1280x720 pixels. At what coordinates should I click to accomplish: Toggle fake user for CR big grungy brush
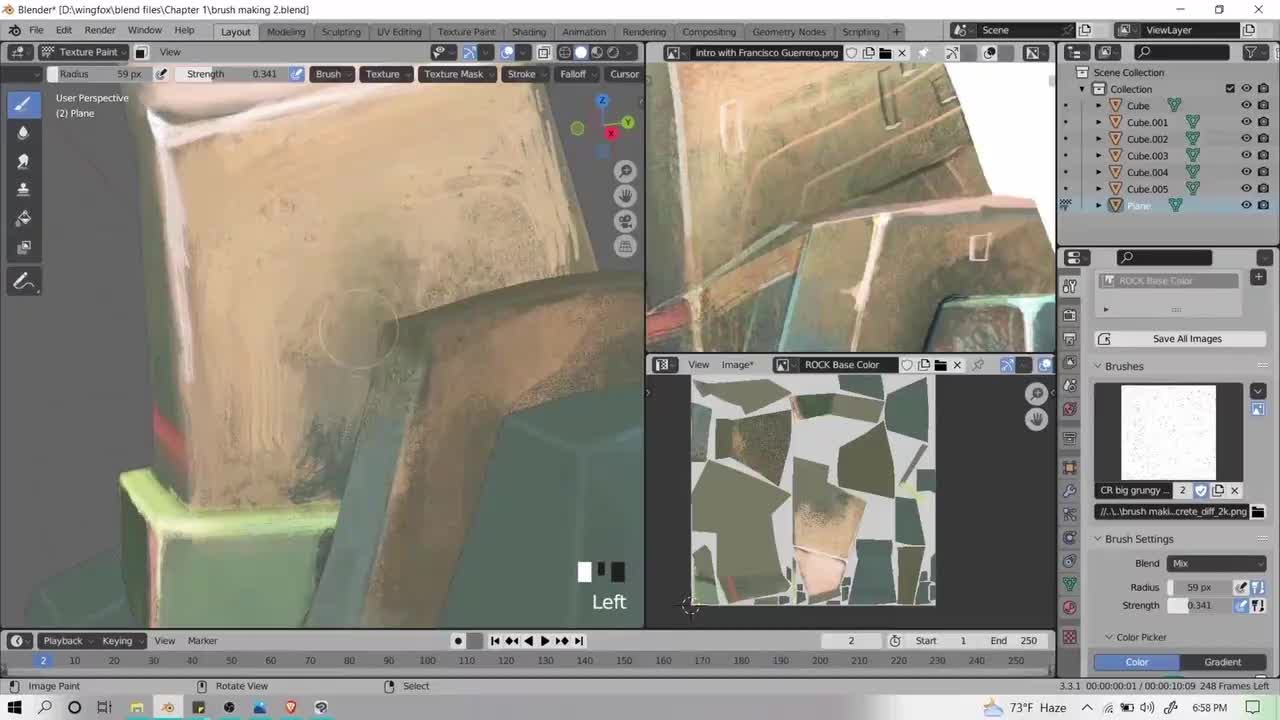pyautogui.click(x=1201, y=490)
